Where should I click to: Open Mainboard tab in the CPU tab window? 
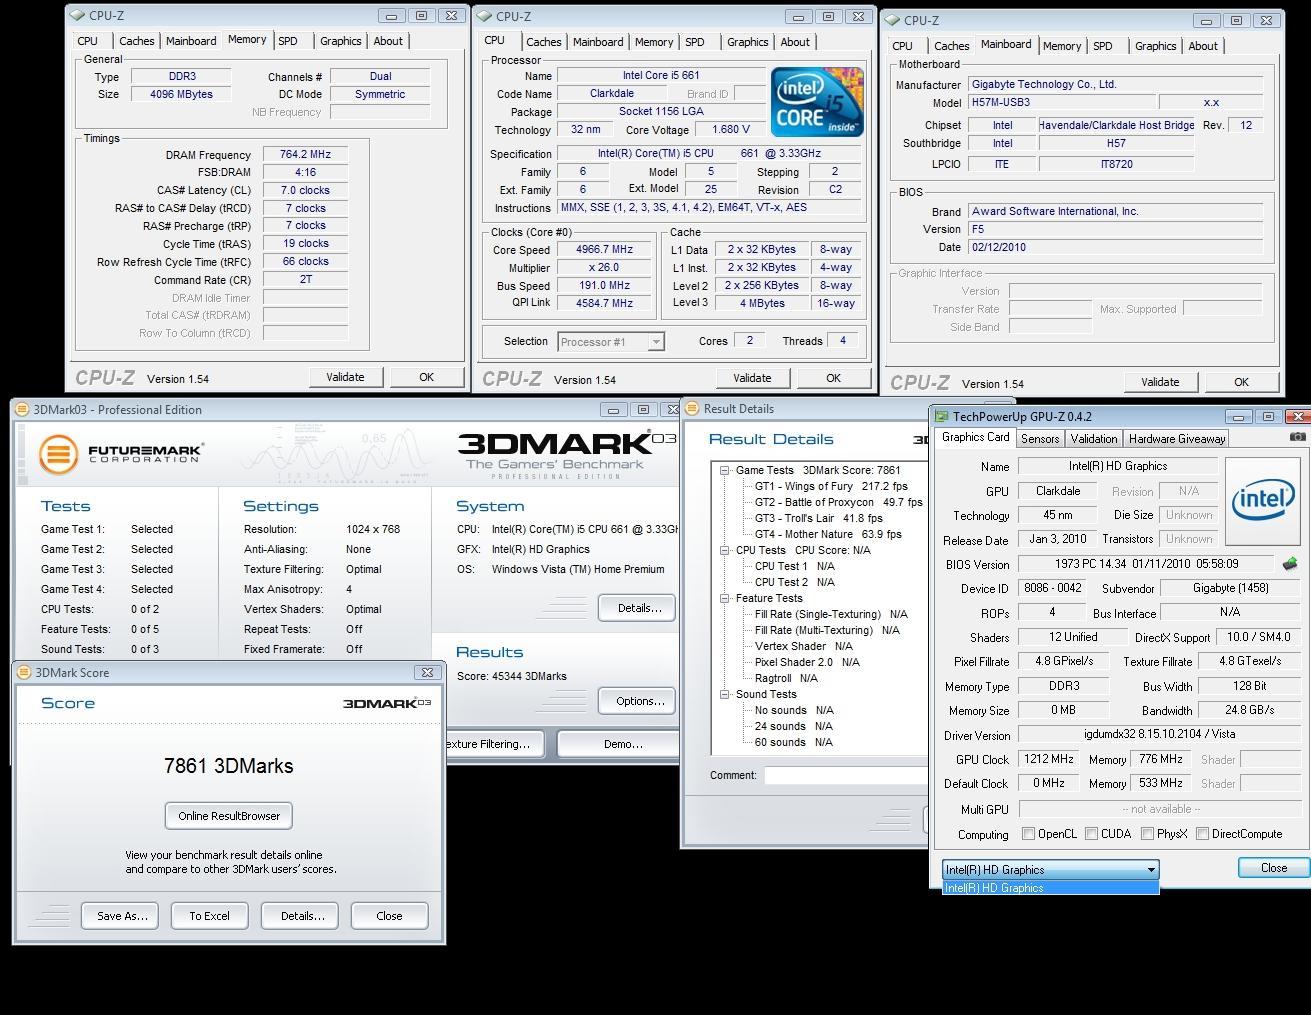point(598,42)
